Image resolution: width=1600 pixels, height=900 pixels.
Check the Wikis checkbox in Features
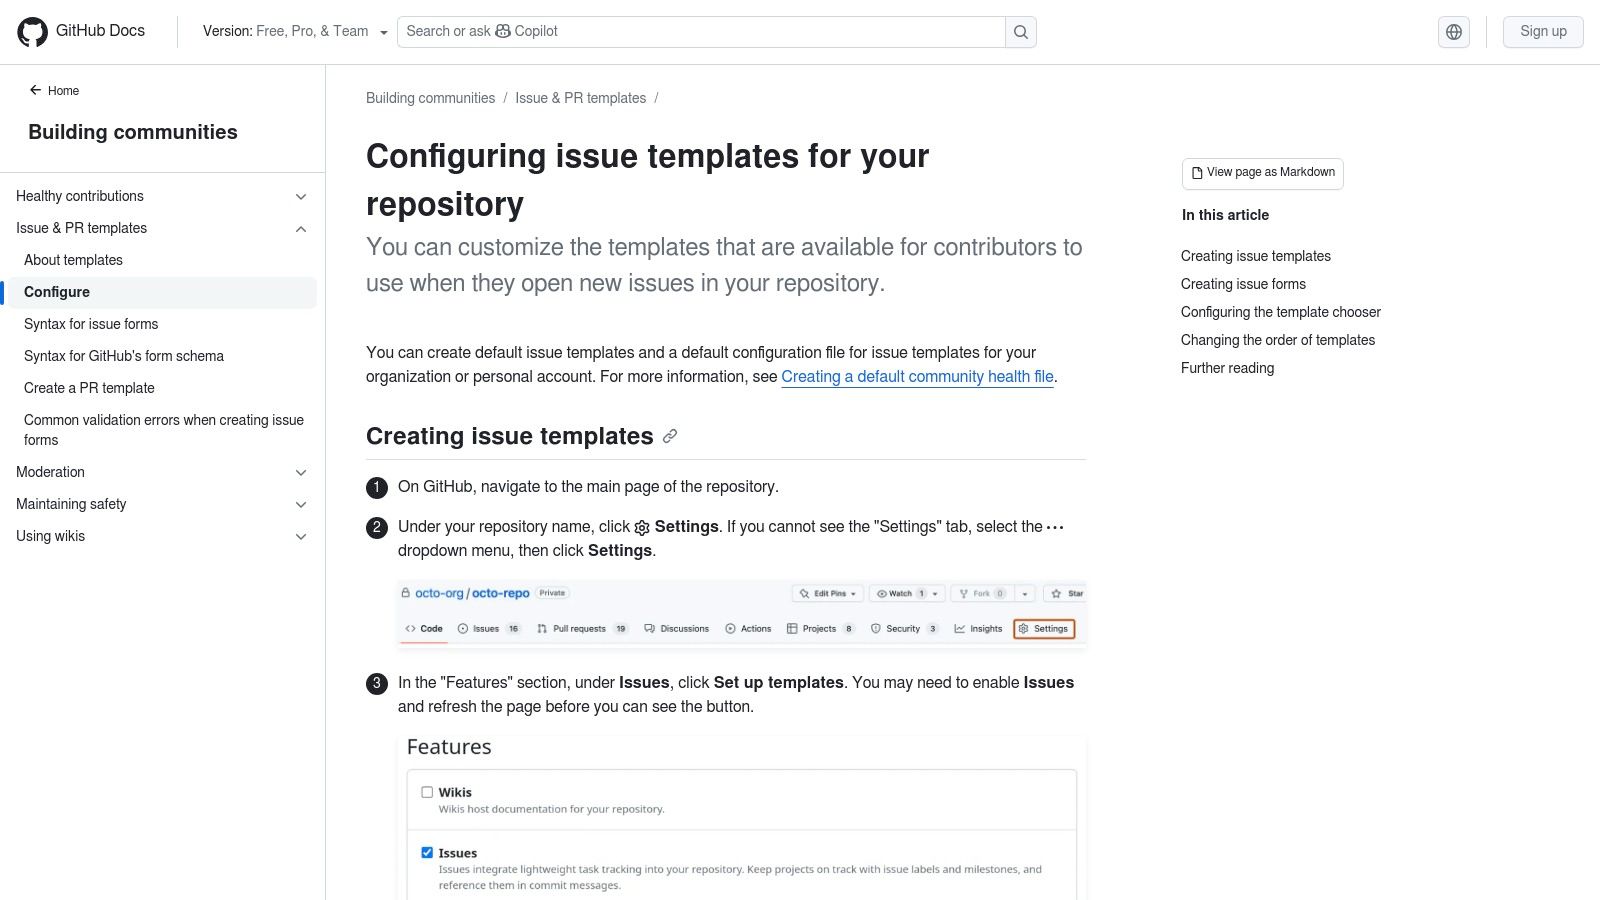point(427,791)
